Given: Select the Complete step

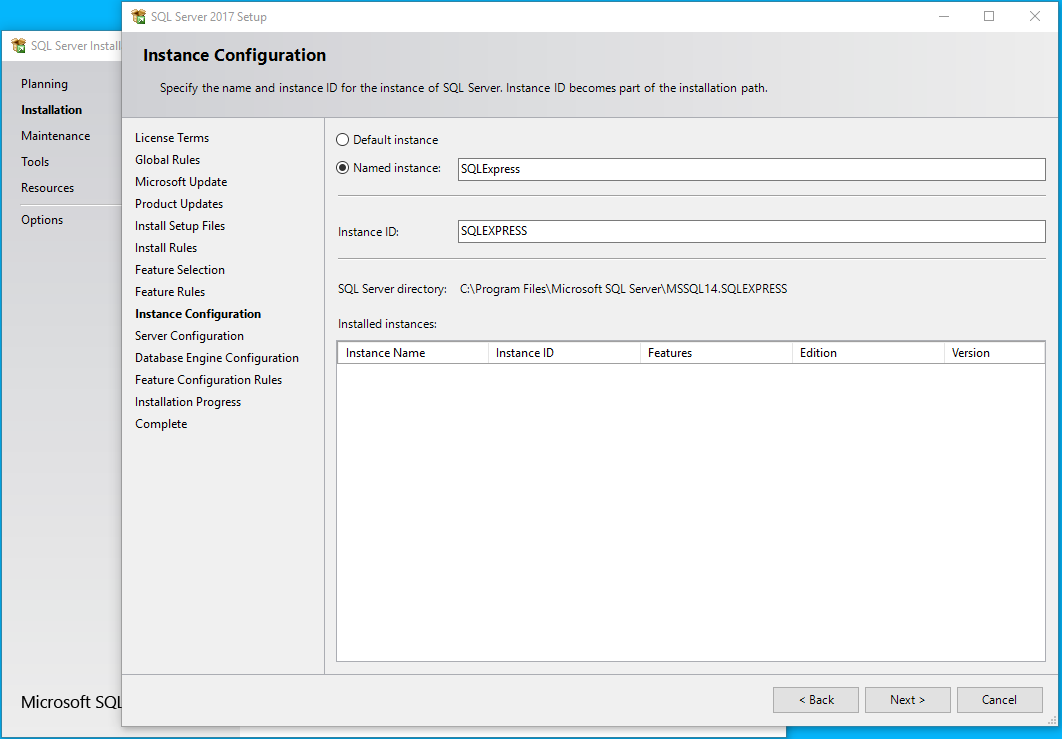Looking at the screenshot, I should (161, 424).
